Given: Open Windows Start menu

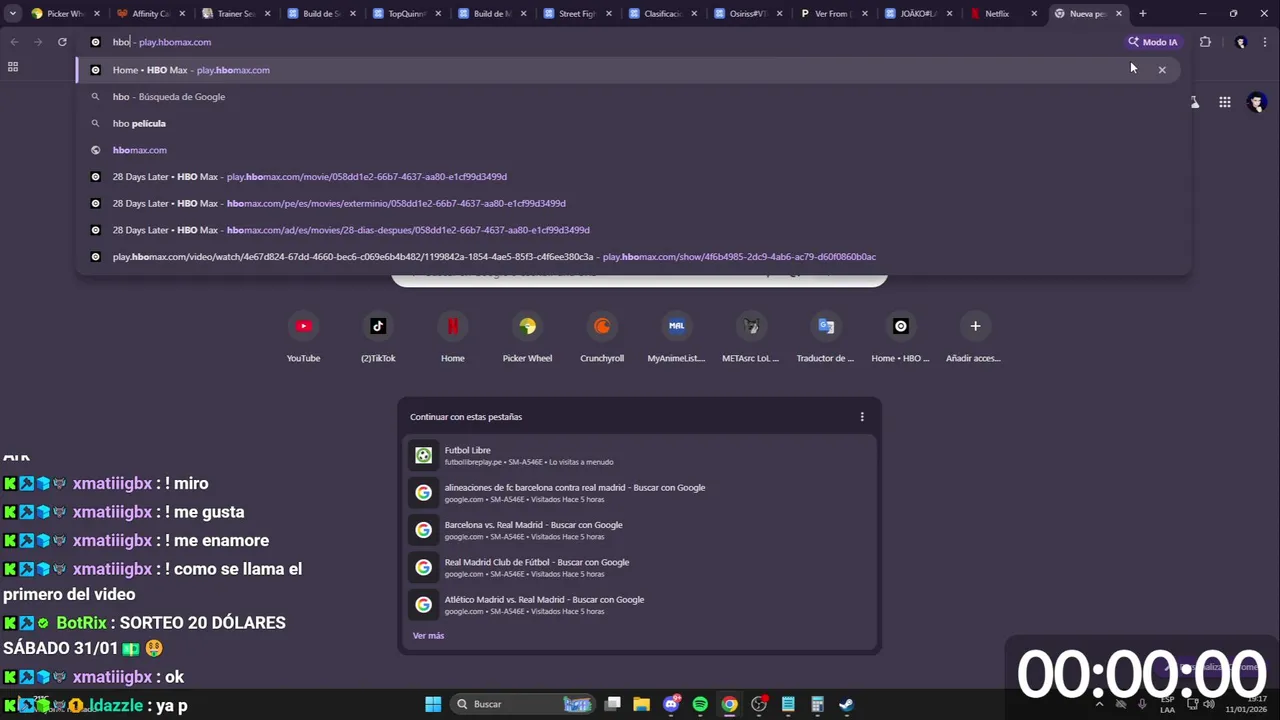Looking at the screenshot, I should tap(433, 704).
